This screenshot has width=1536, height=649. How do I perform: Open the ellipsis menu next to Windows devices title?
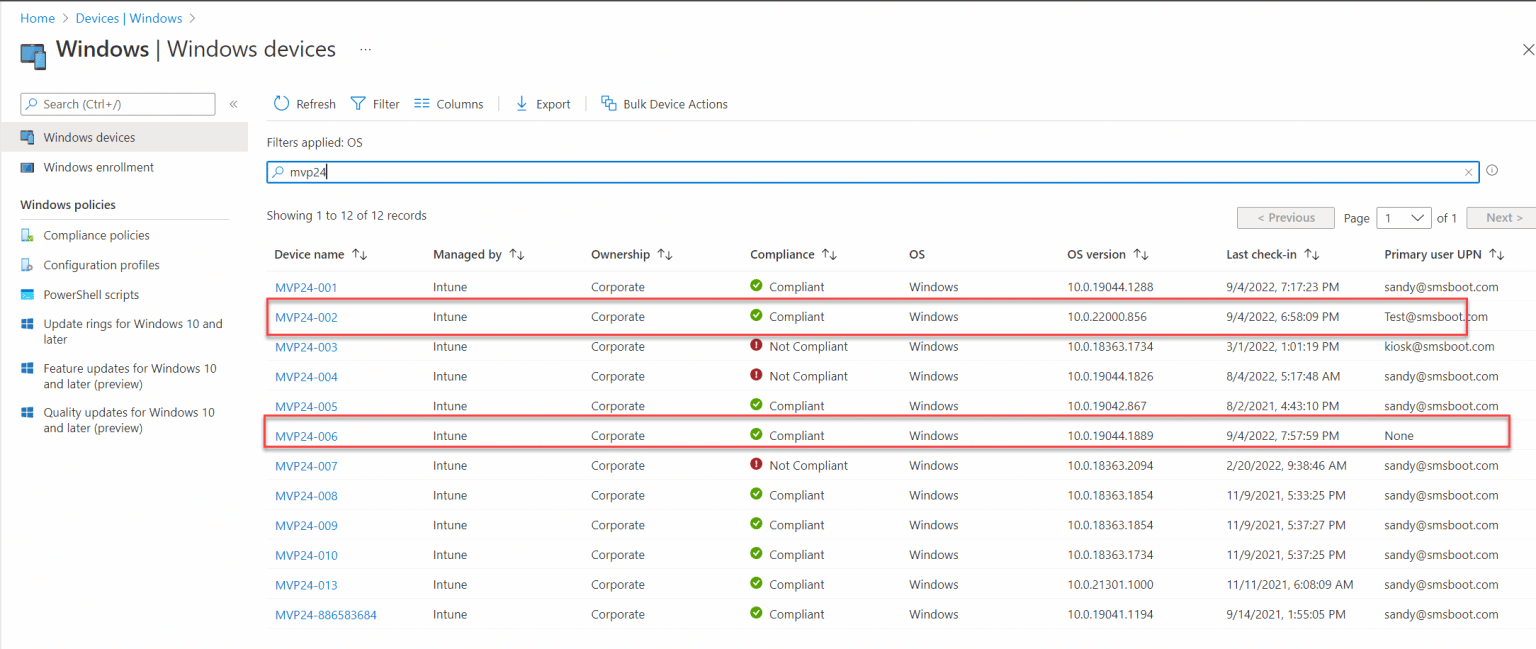tap(364, 50)
